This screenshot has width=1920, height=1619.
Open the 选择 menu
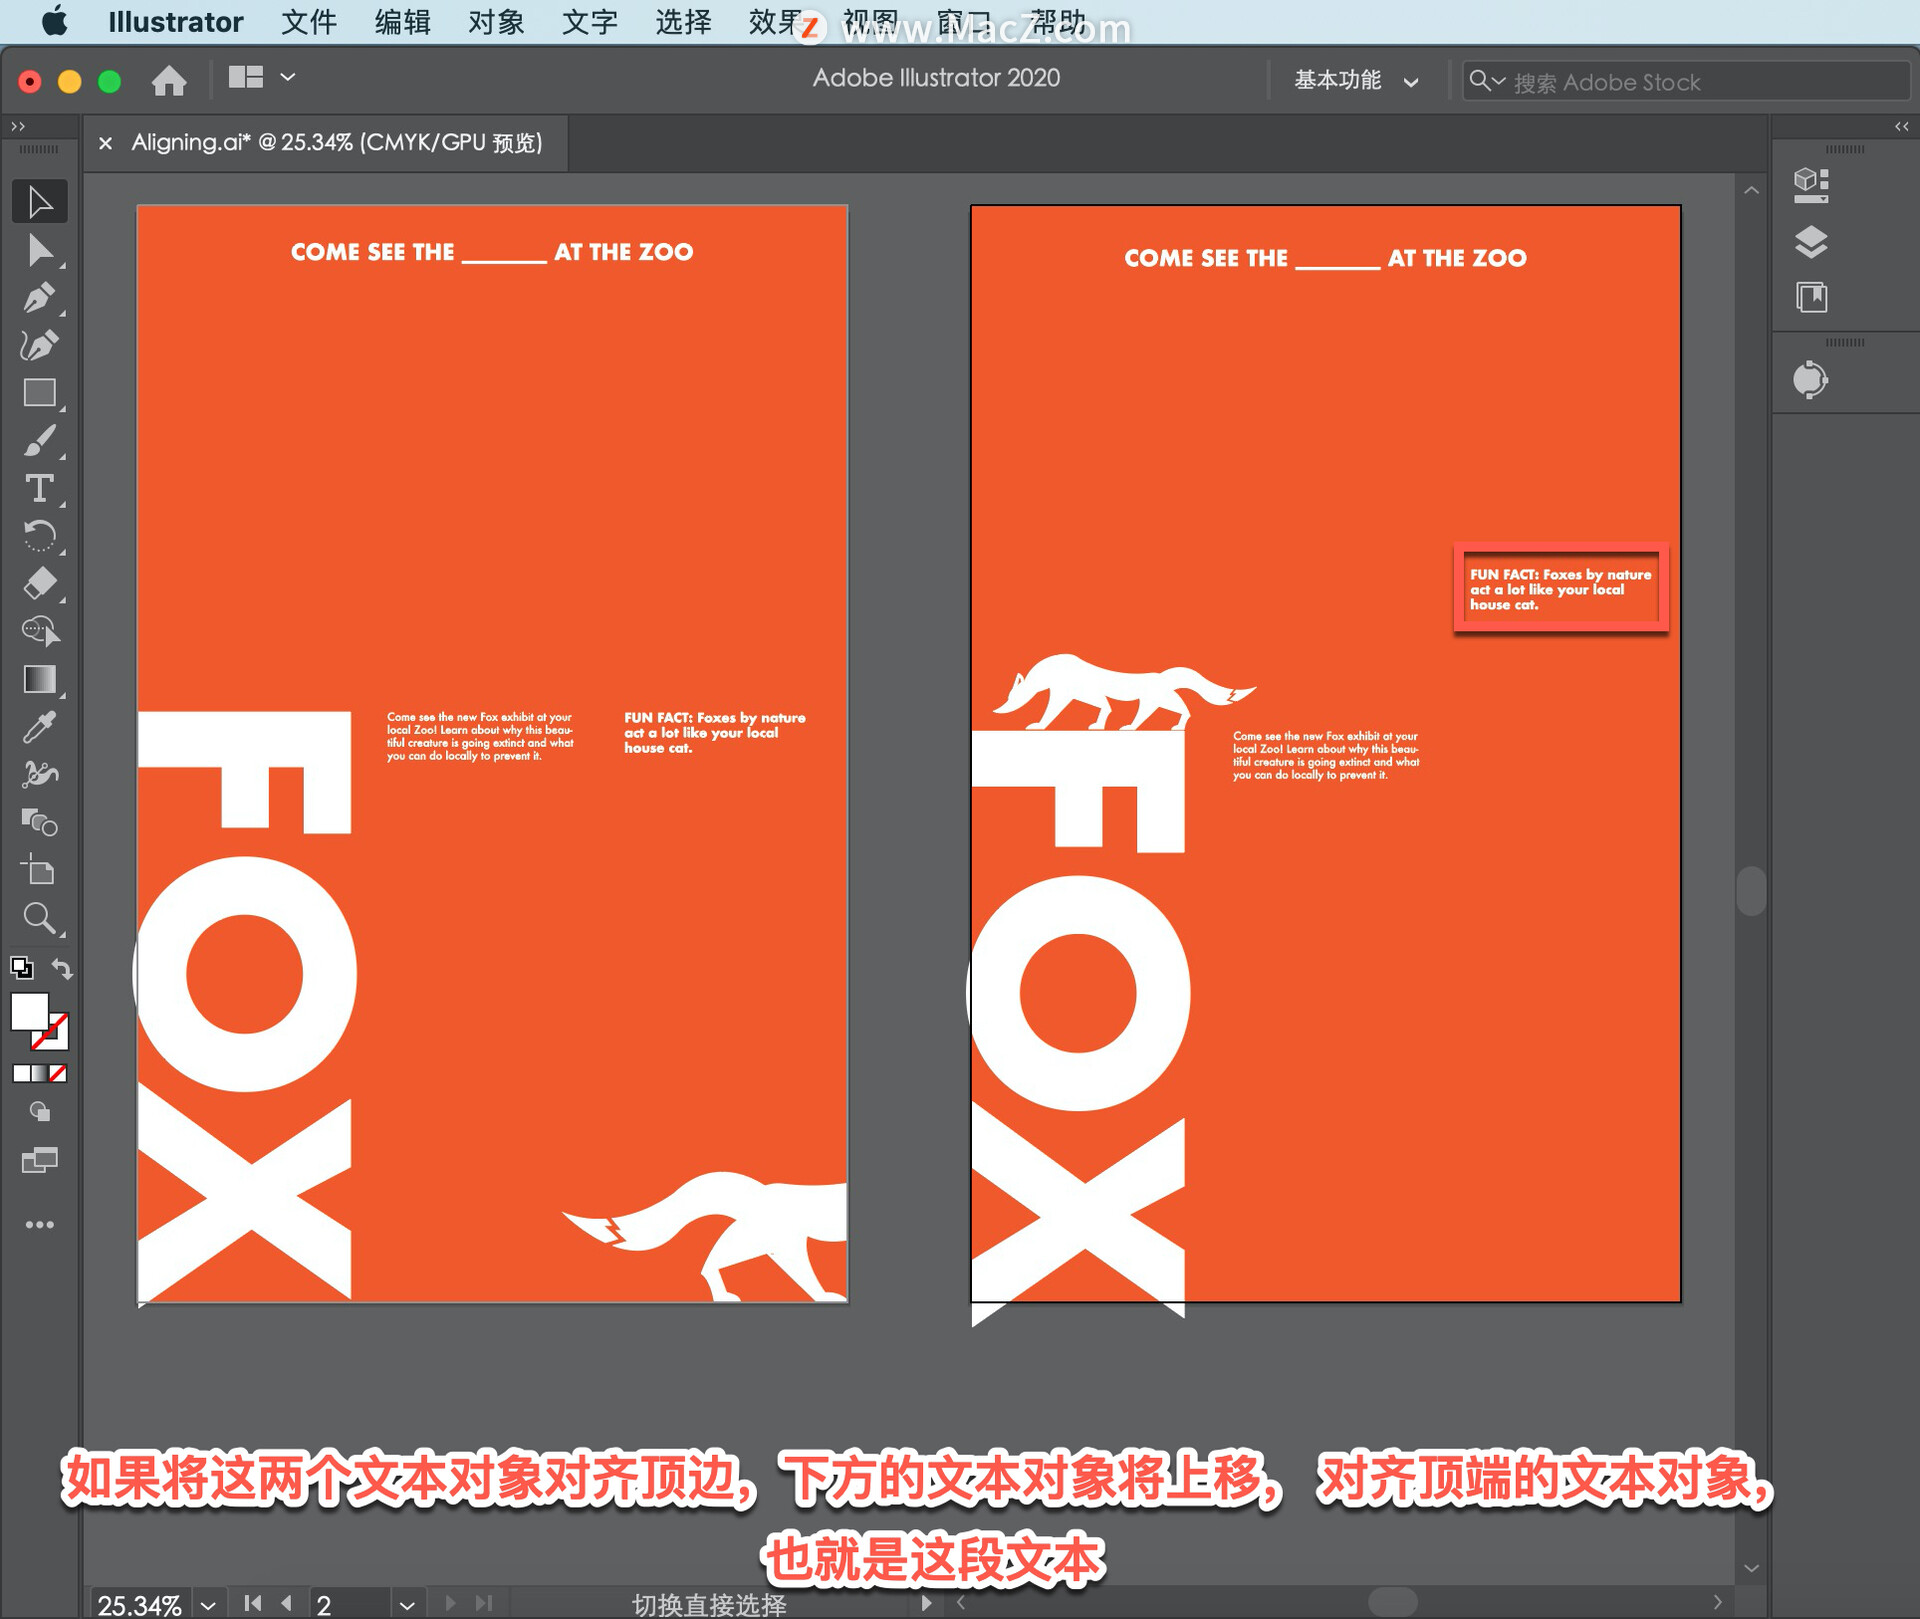(684, 21)
